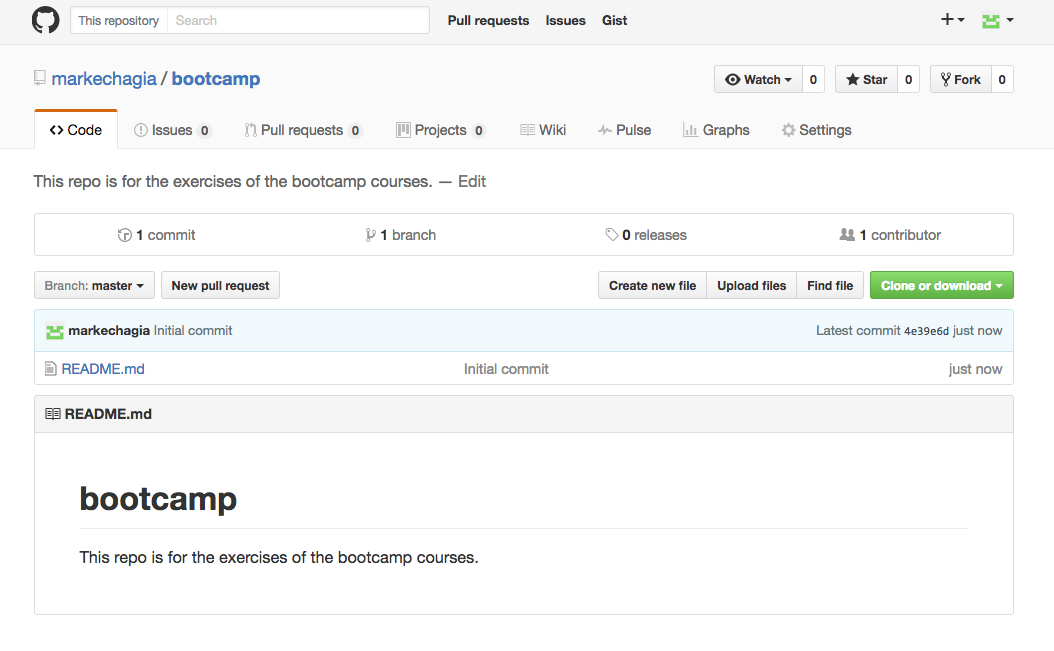Viewport: 1054px width, 651px height.
Task: Open Issues in top navigation
Action: pos(565,20)
